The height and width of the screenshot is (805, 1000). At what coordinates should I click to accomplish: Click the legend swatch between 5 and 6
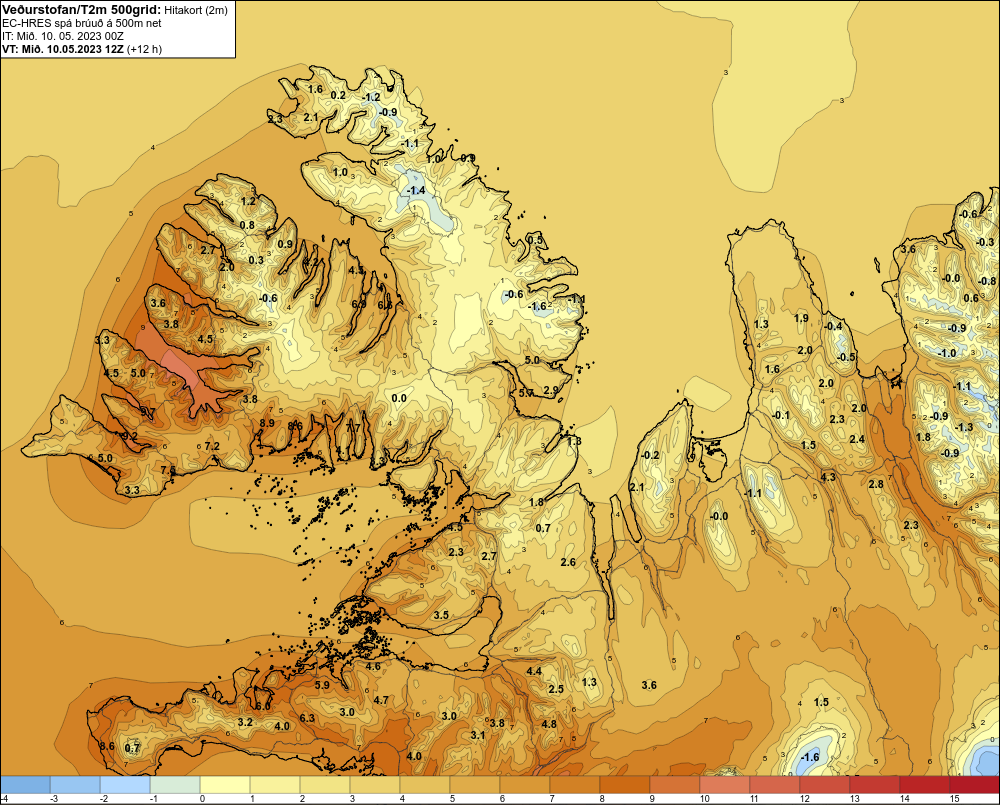tap(475, 785)
